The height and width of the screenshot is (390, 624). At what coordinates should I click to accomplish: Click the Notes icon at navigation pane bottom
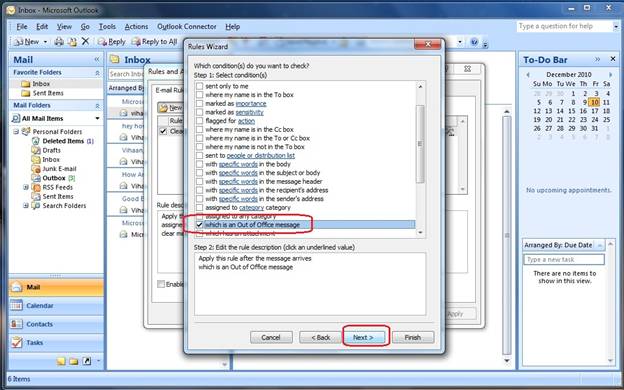(60, 361)
